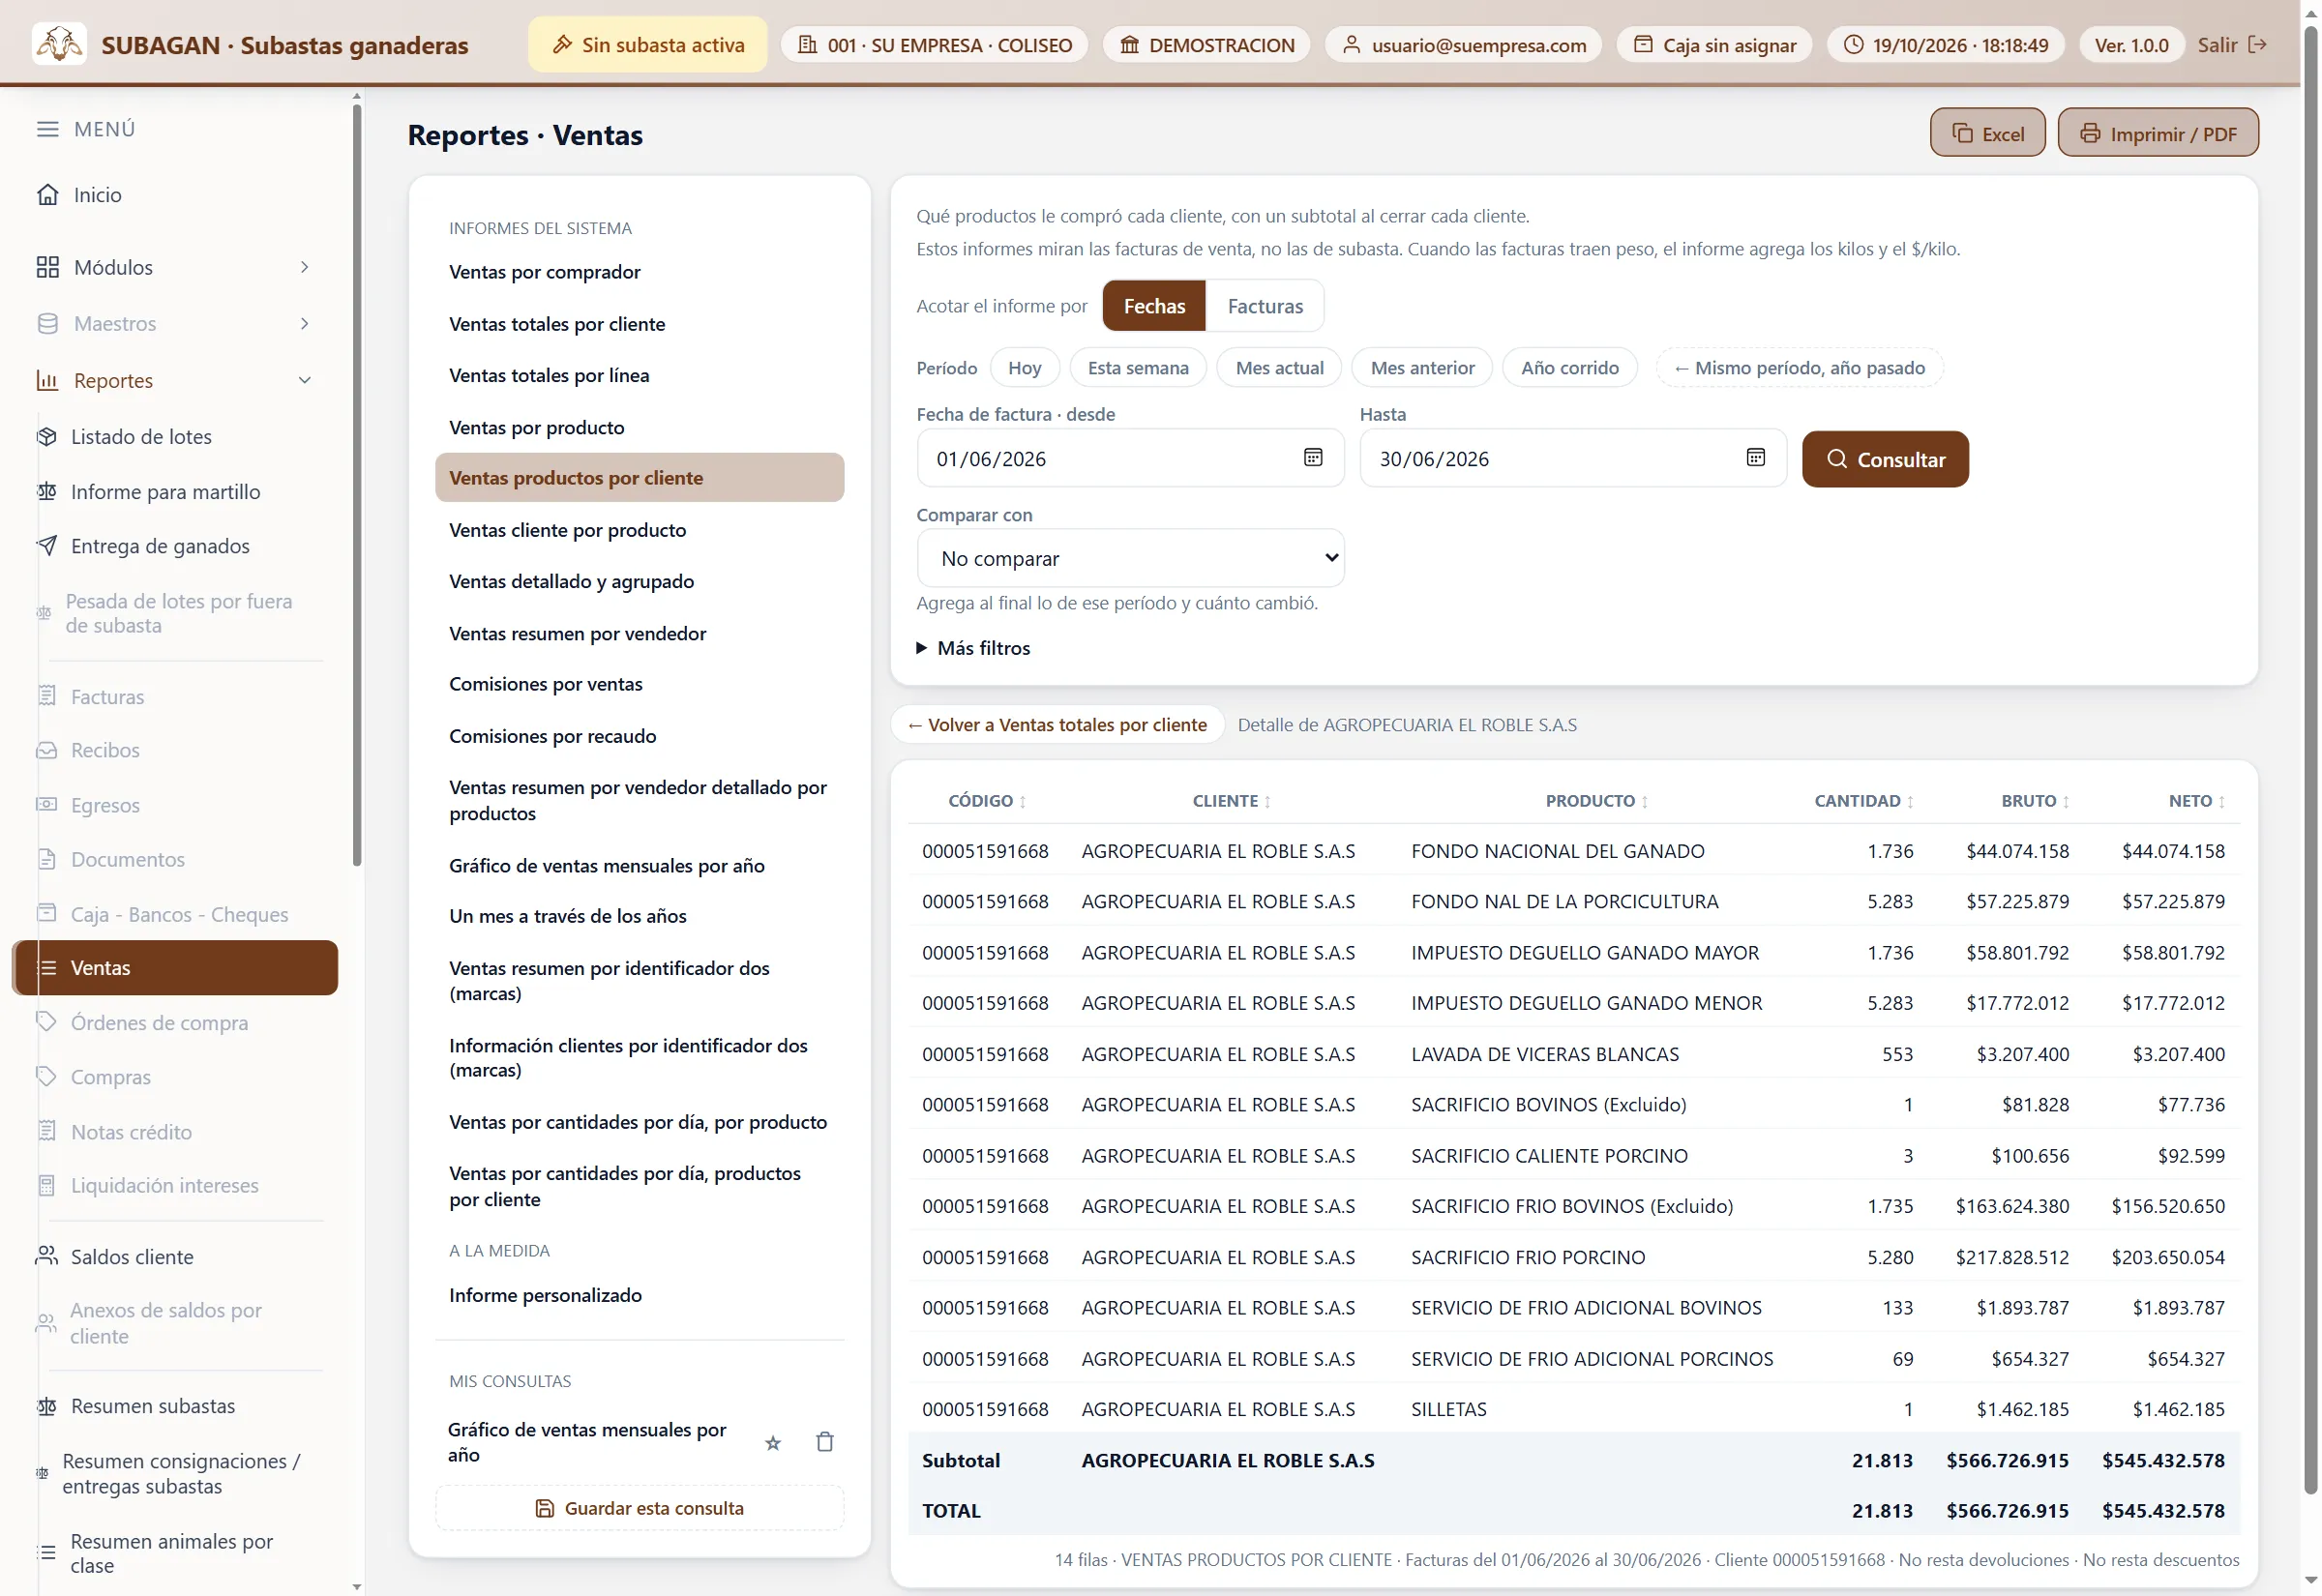Open Comisiones por ventas report
Viewport: 2322px width, 1596px height.
pyautogui.click(x=545, y=683)
